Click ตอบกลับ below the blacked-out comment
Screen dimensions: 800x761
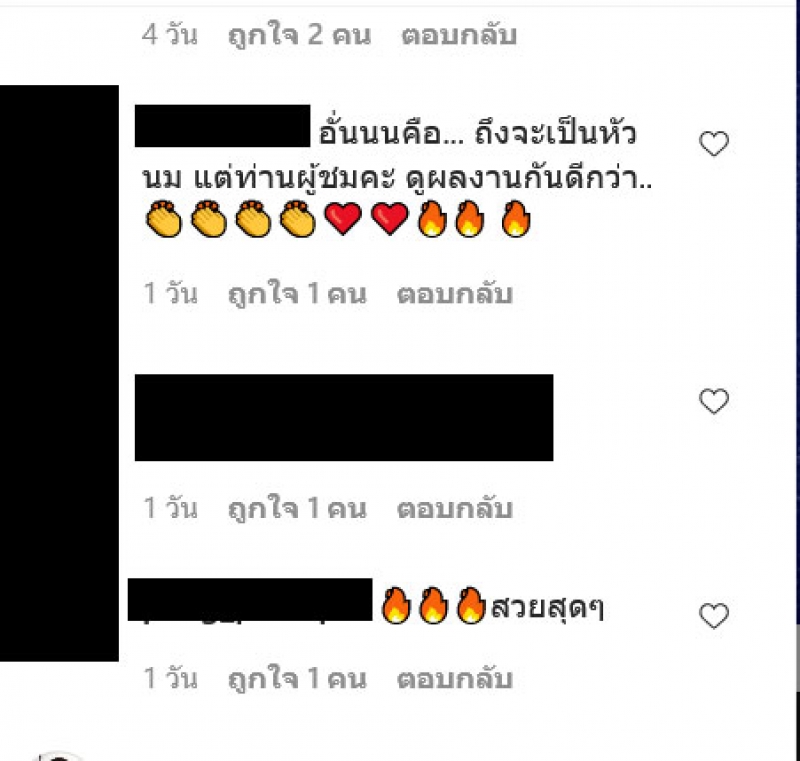point(455,509)
